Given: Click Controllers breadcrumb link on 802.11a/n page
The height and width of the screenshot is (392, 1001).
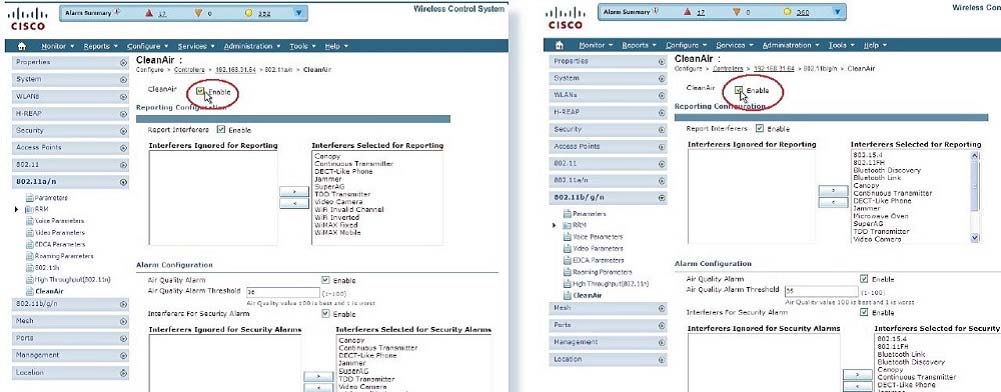Looking at the screenshot, I should (191, 69).
